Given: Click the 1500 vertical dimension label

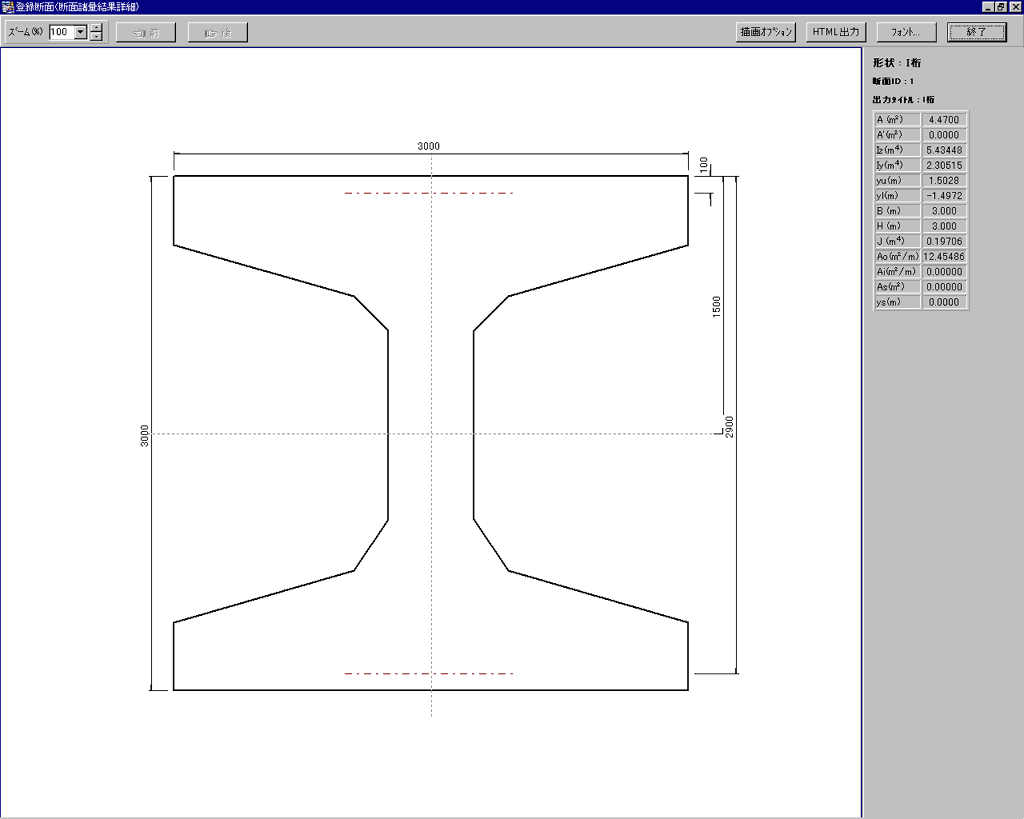Looking at the screenshot, I should coord(716,306).
